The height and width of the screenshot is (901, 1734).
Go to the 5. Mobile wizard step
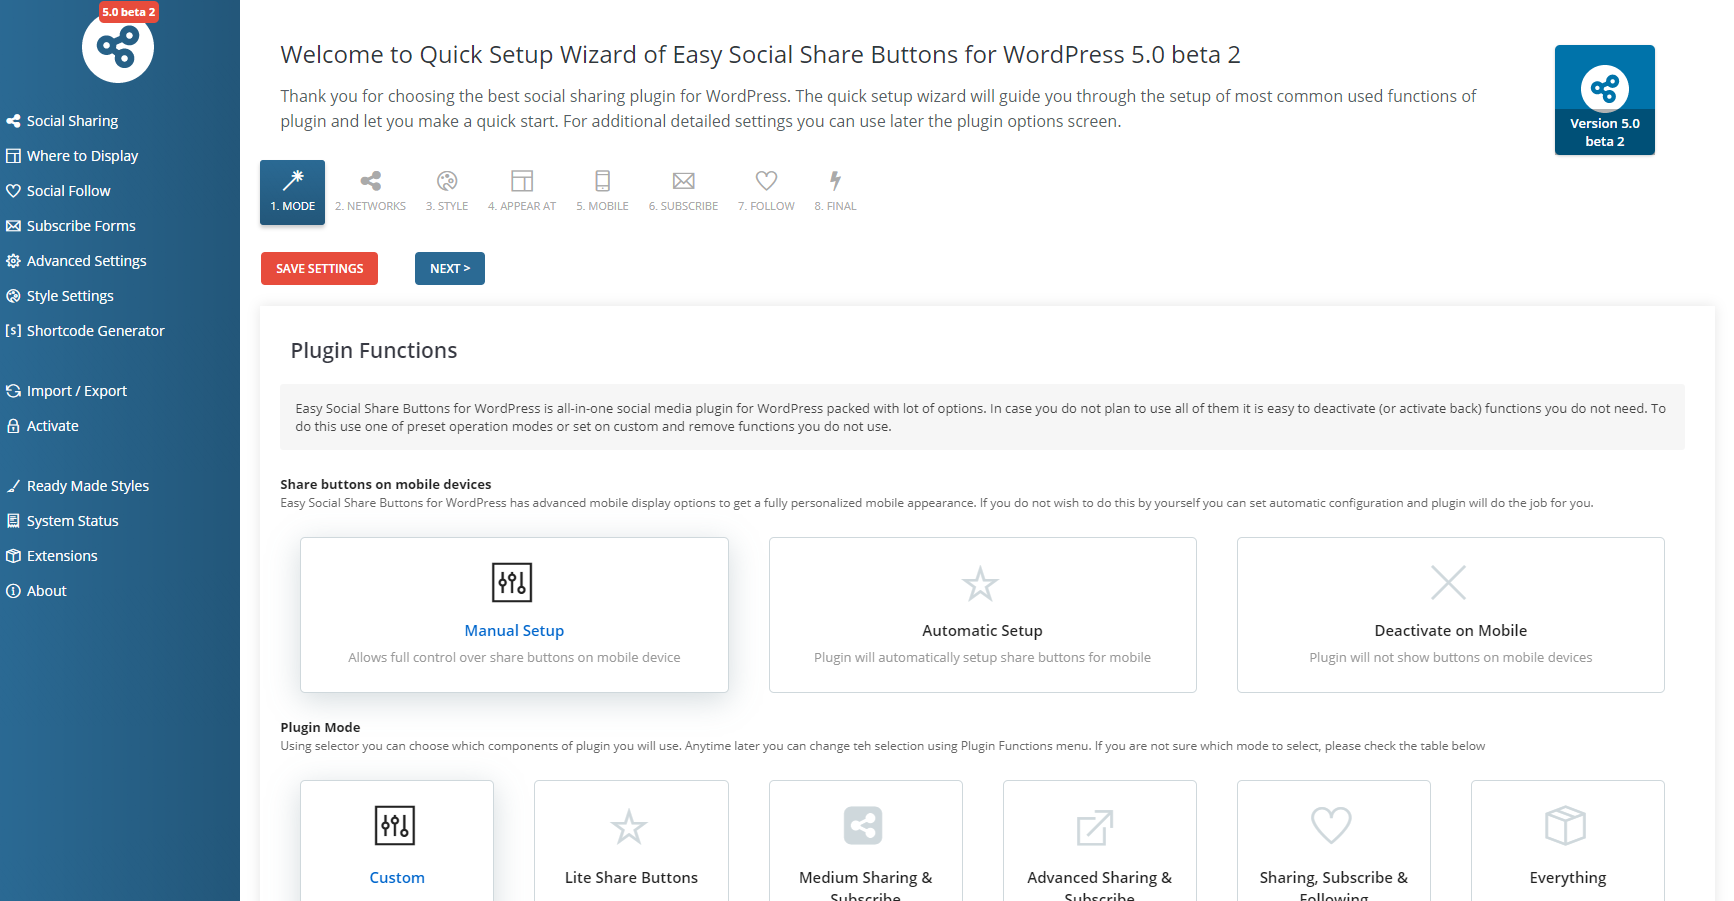602,192
